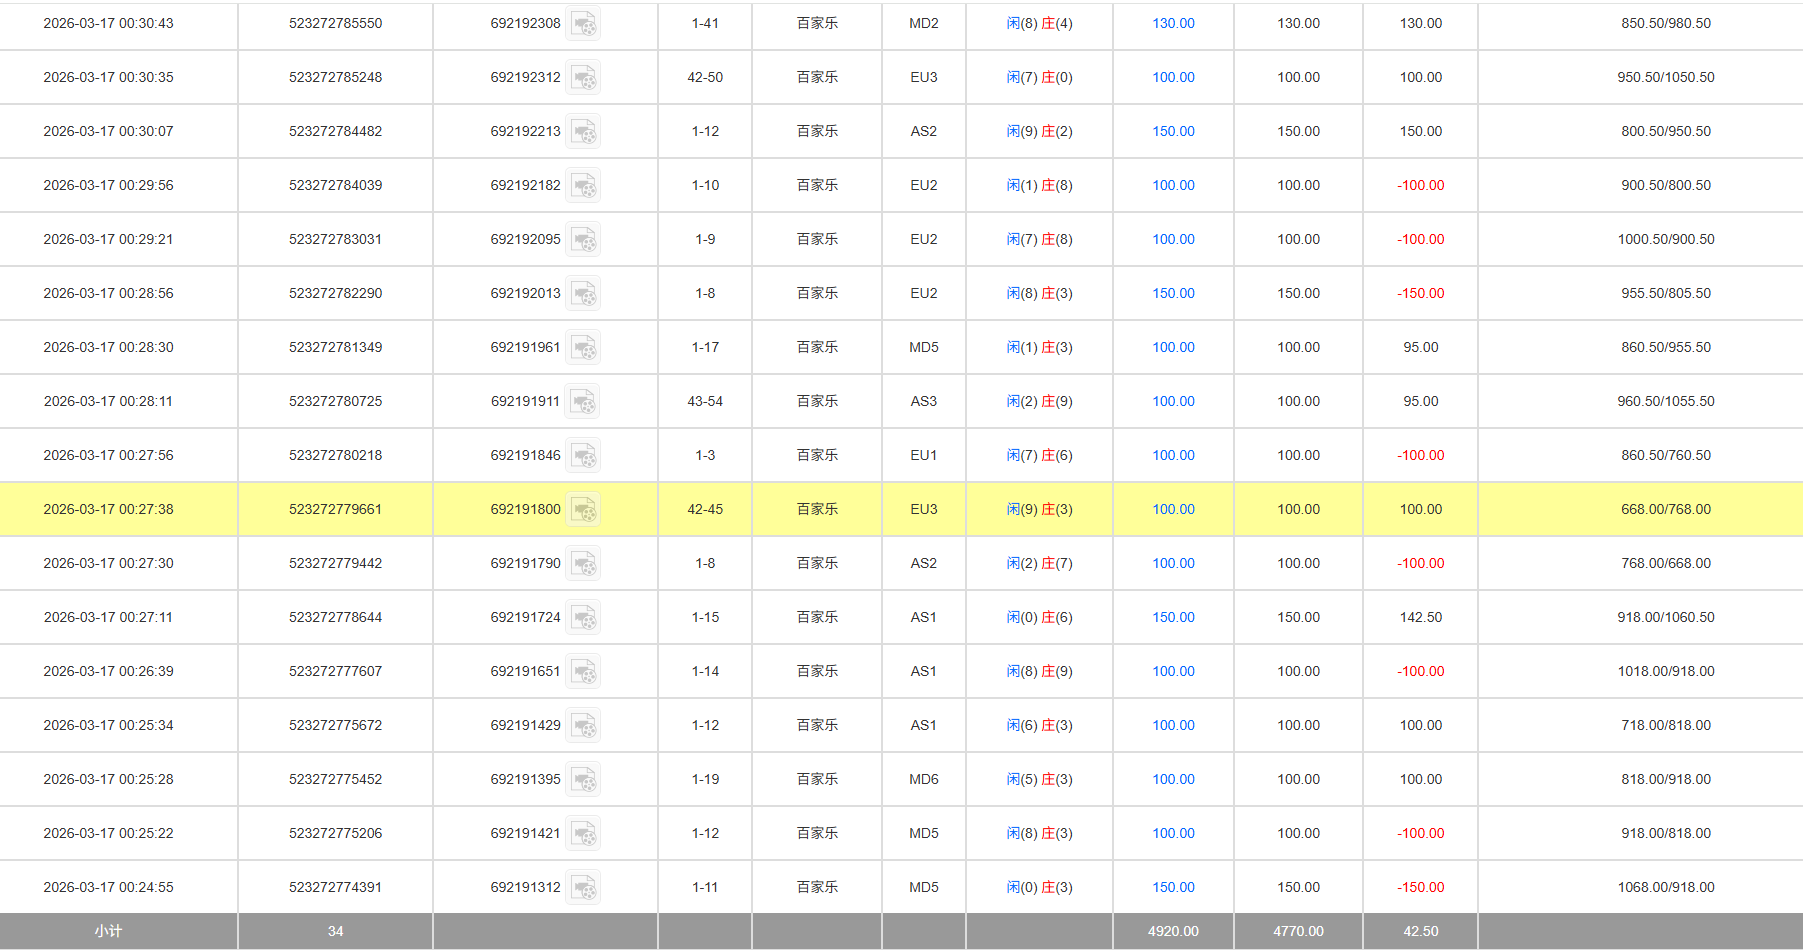This screenshot has width=1803, height=950.
Task: Open the blue 100.00 amount in the 00:25:28 row
Action: point(1173,779)
